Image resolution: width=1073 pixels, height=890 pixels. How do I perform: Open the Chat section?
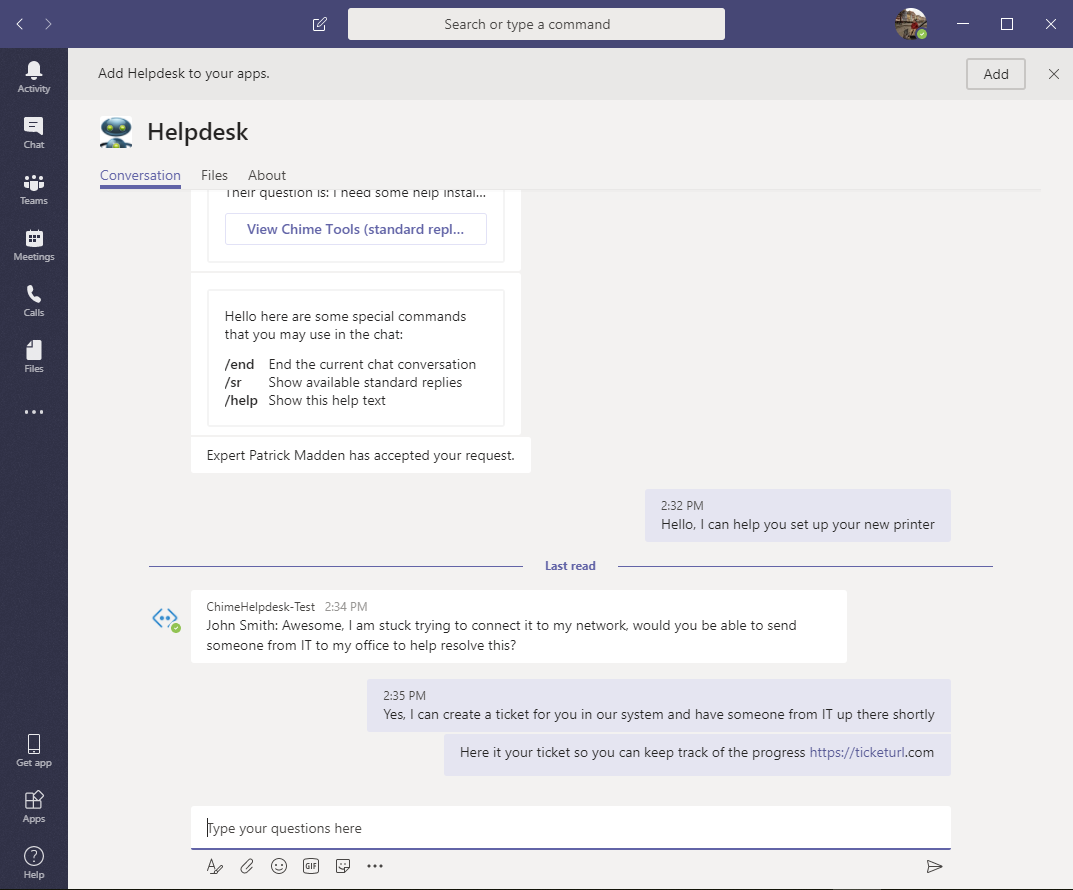34,133
